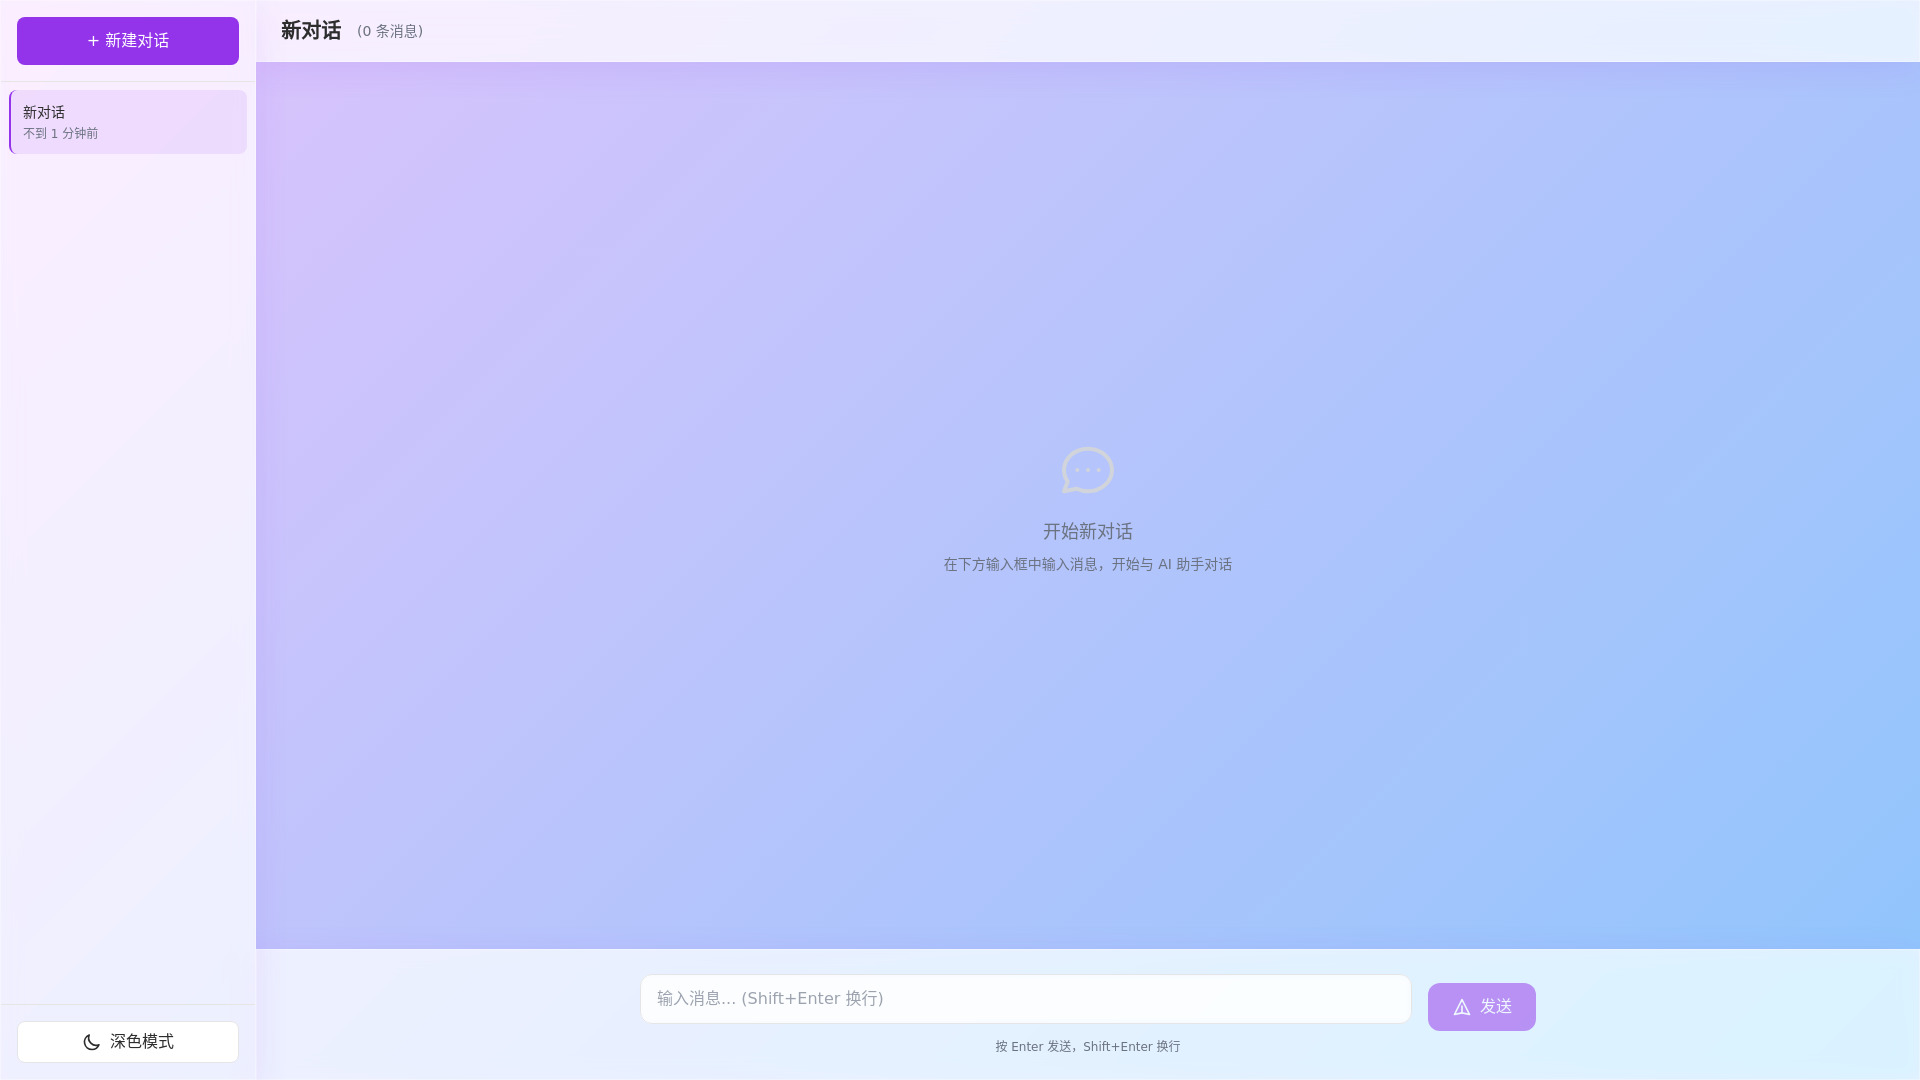Click the 不到 1 分钟前 timestamp
The width and height of the screenshot is (1920, 1080).
(x=61, y=133)
